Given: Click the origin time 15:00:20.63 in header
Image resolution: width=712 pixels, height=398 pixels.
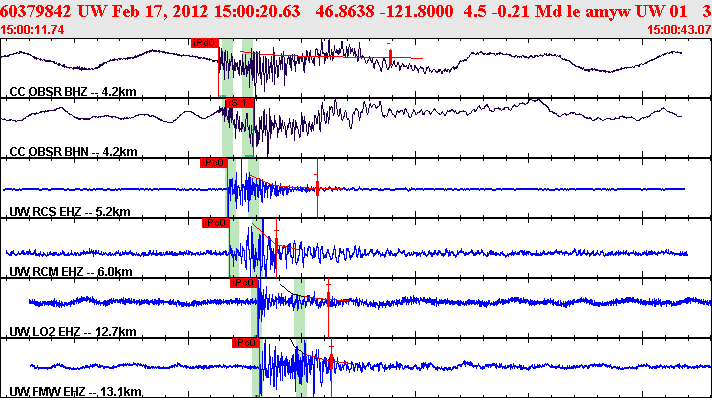Looking at the screenshot, I should 257,11.
